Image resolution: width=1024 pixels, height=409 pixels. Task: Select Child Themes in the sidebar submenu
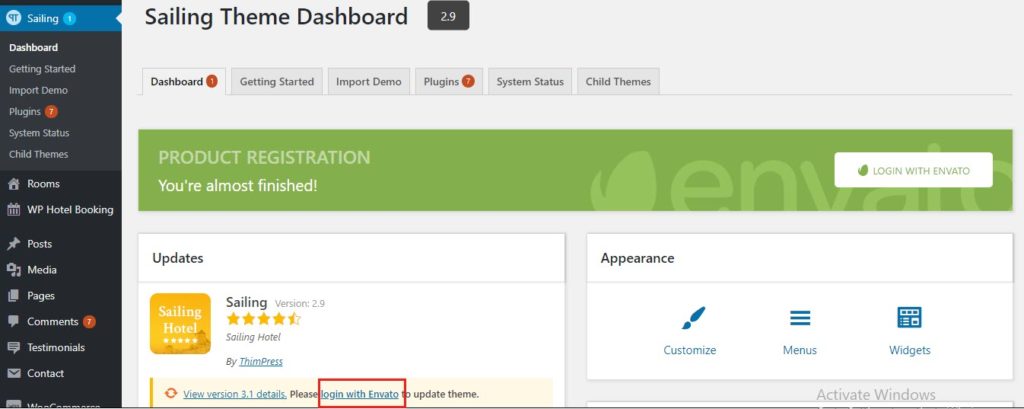pos(39,154)
